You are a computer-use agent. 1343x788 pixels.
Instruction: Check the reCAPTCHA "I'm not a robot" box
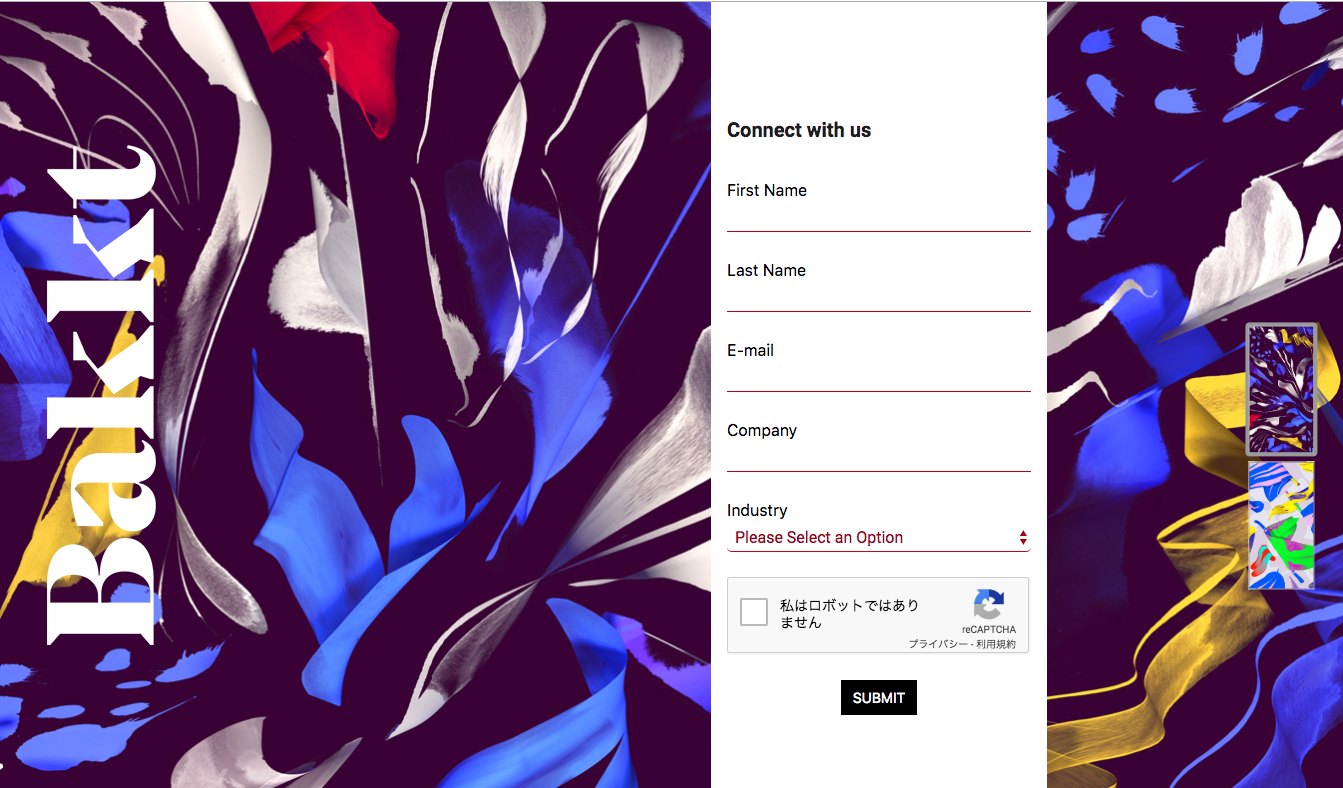click(x=754, y=612)
